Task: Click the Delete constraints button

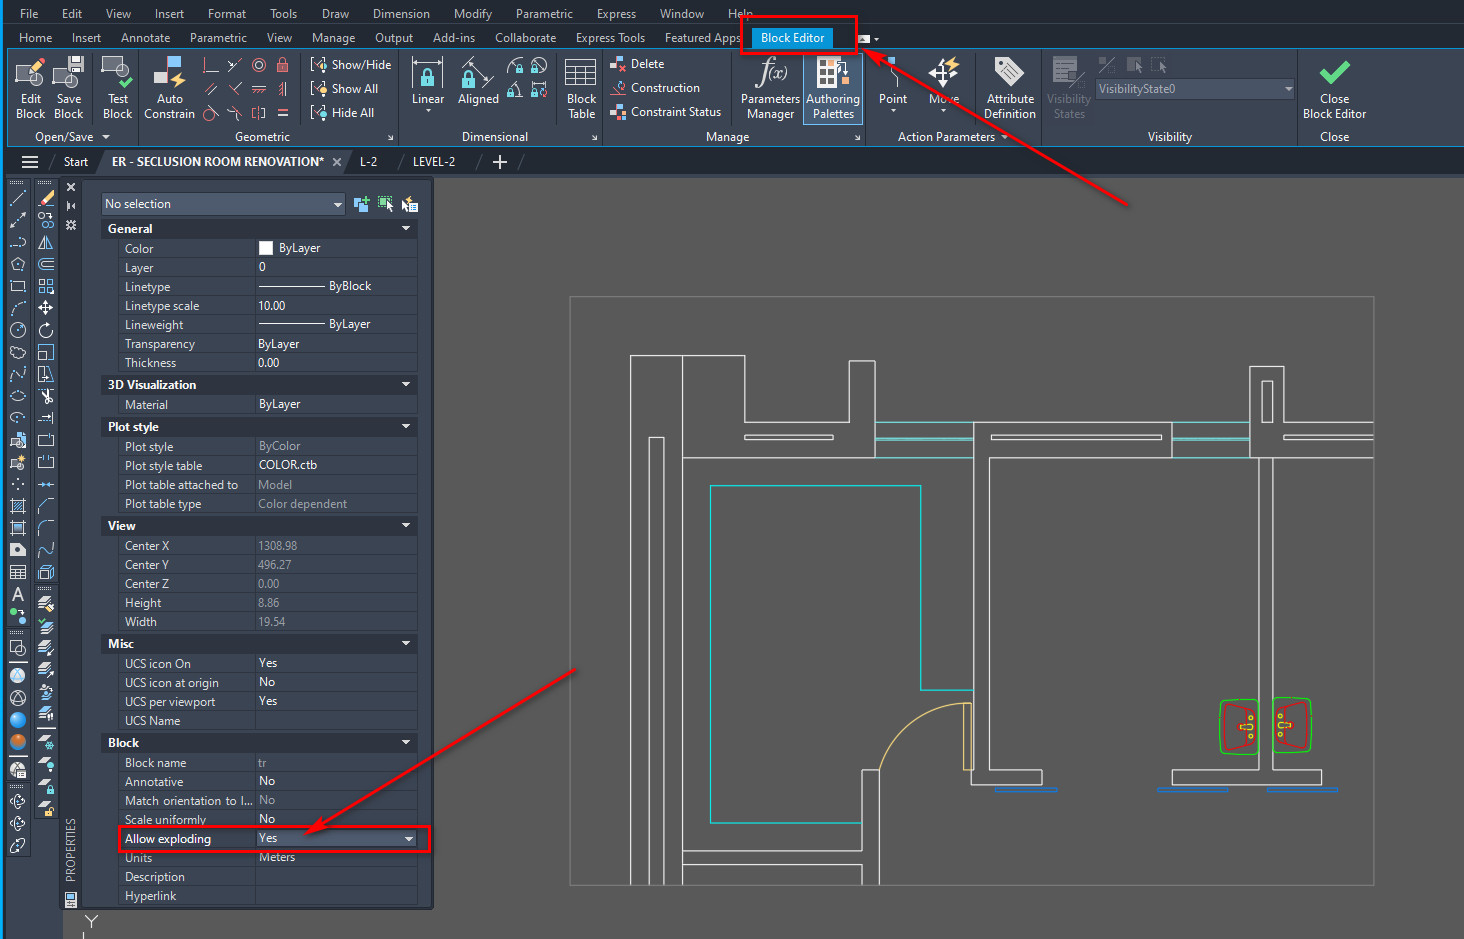Action: (x=640, y=63)
